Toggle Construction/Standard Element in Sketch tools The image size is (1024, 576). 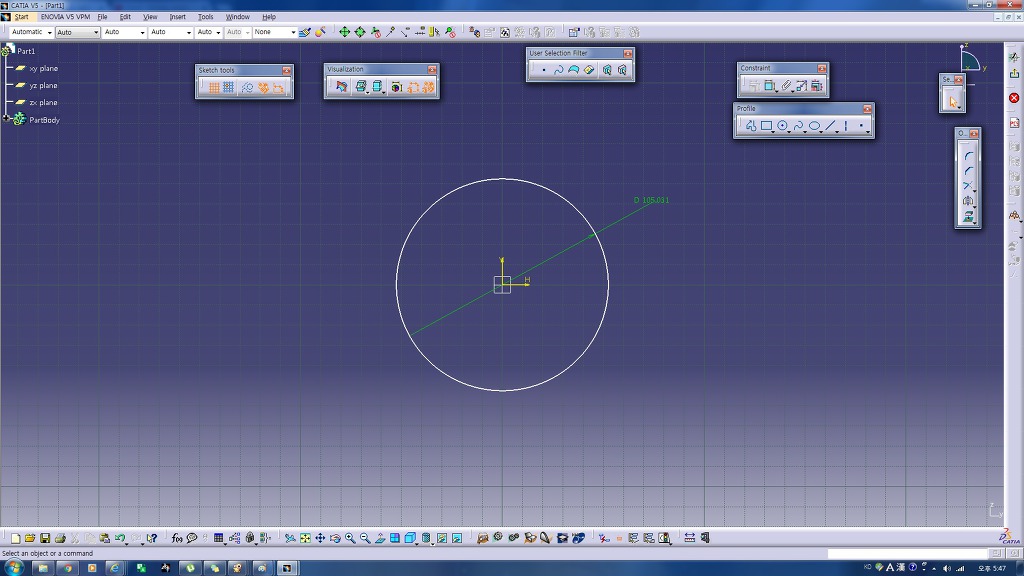[x=246, y=87]
